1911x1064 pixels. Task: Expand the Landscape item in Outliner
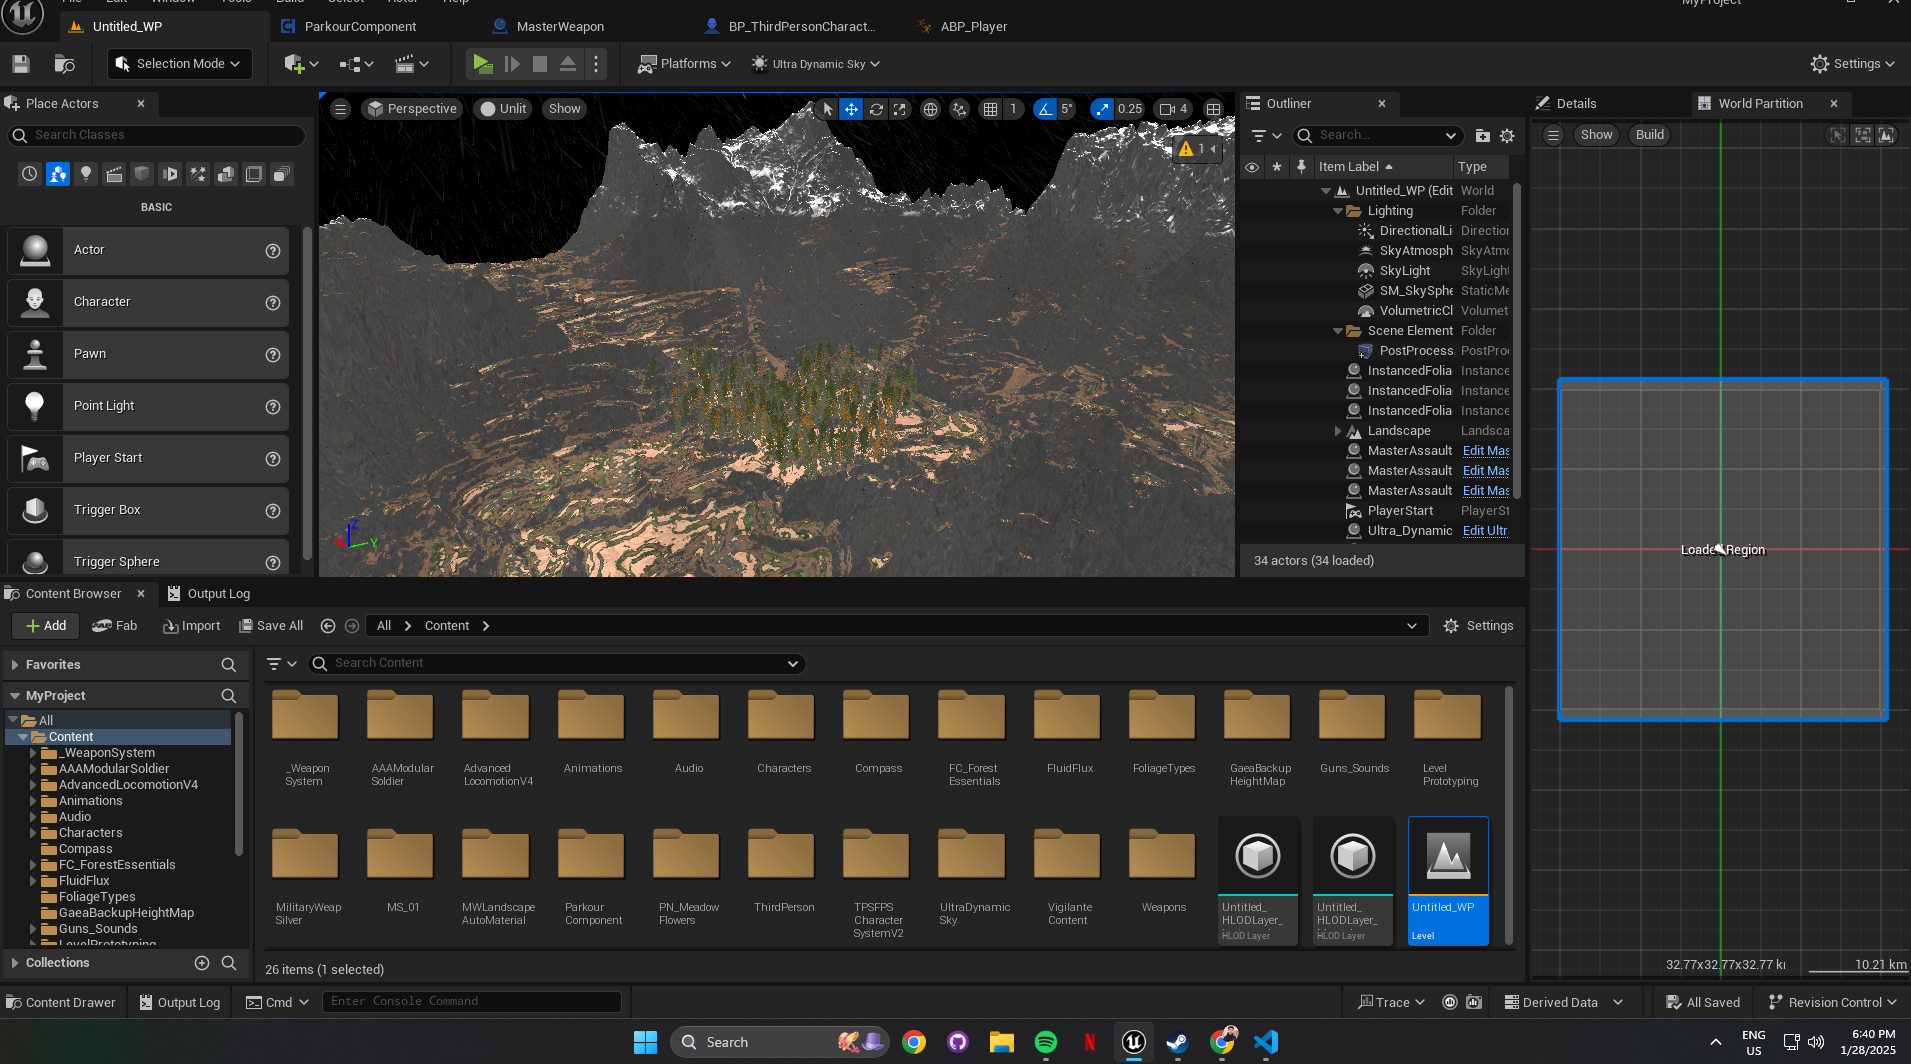pyautogui.click(x=1338, y=431)
